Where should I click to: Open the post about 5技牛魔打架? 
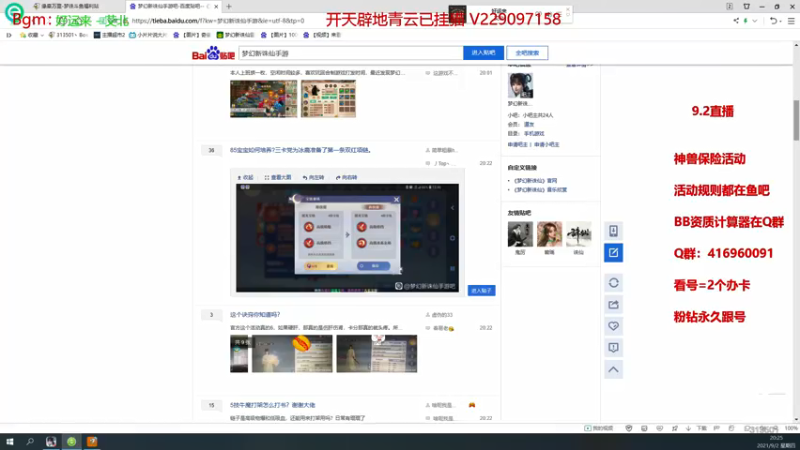[x=272, y=405]
